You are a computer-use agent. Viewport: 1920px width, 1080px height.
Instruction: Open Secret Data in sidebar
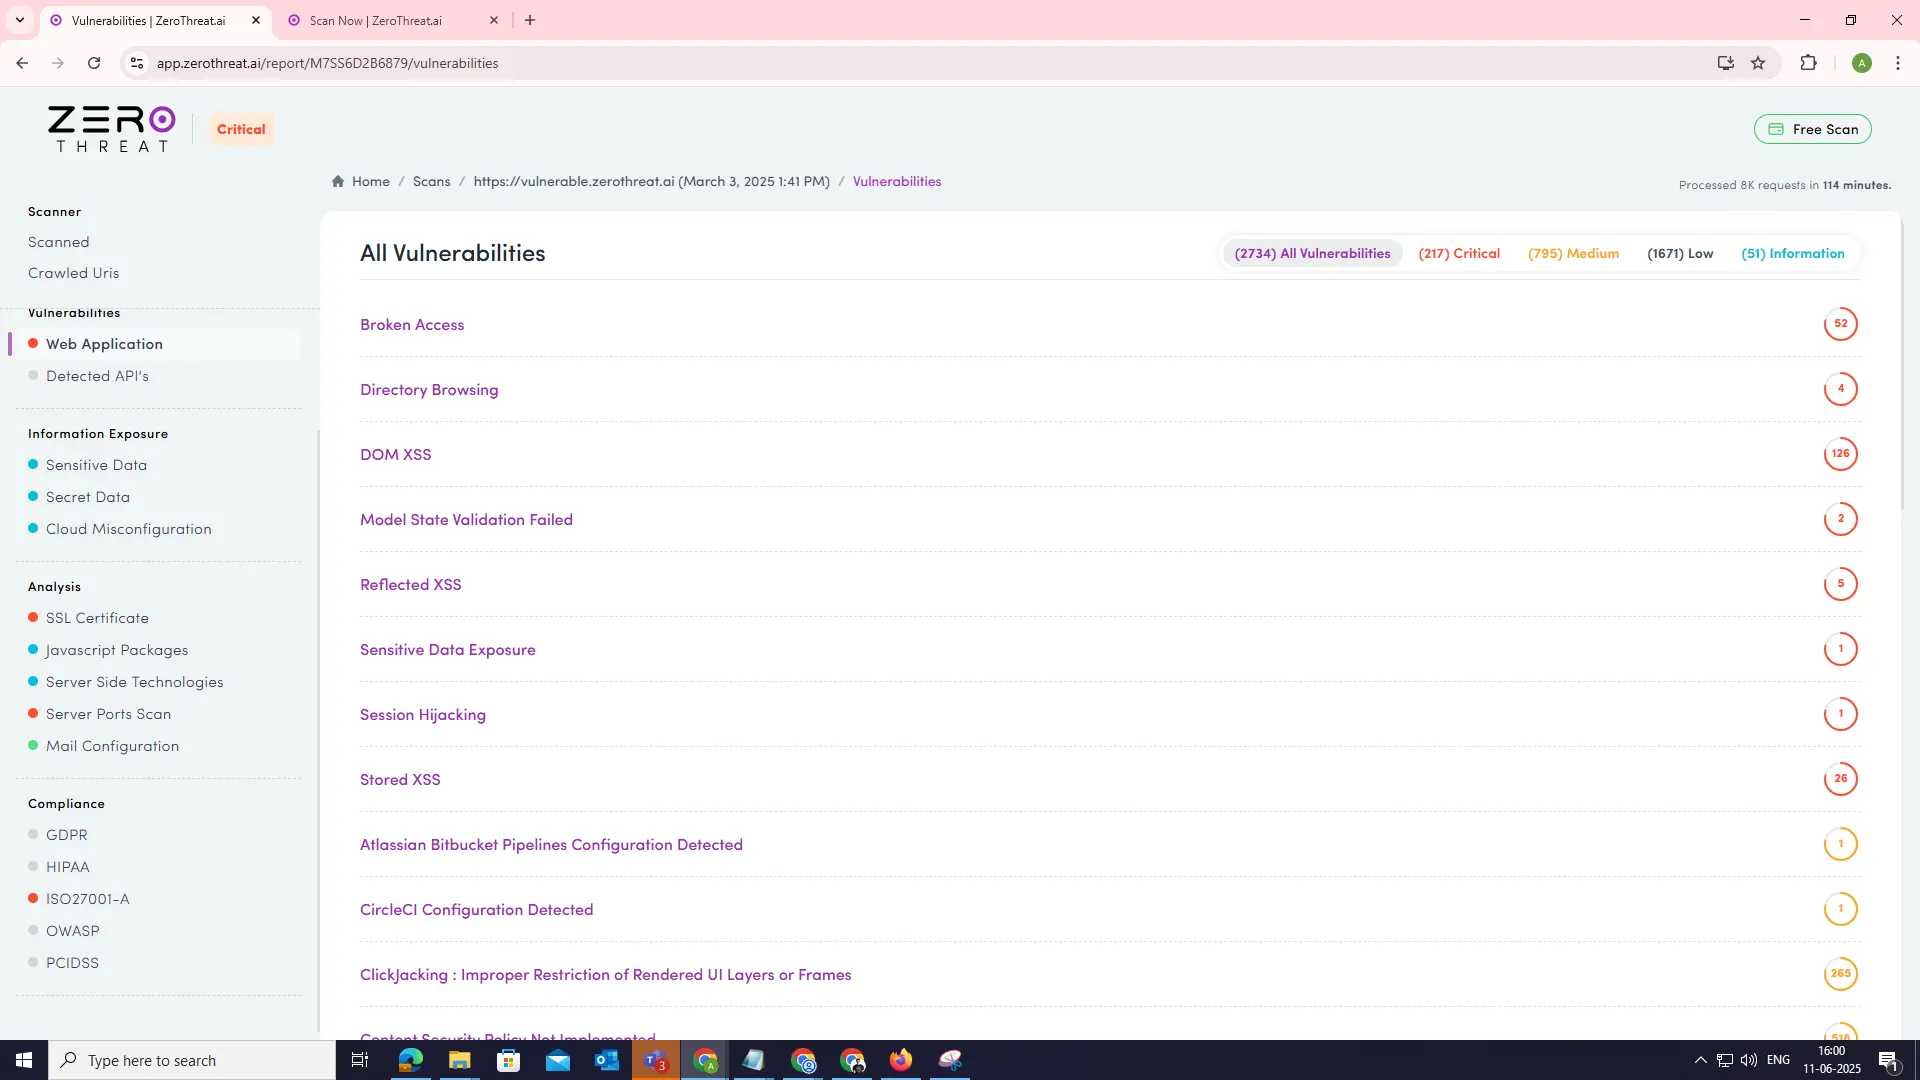(88, 497)
